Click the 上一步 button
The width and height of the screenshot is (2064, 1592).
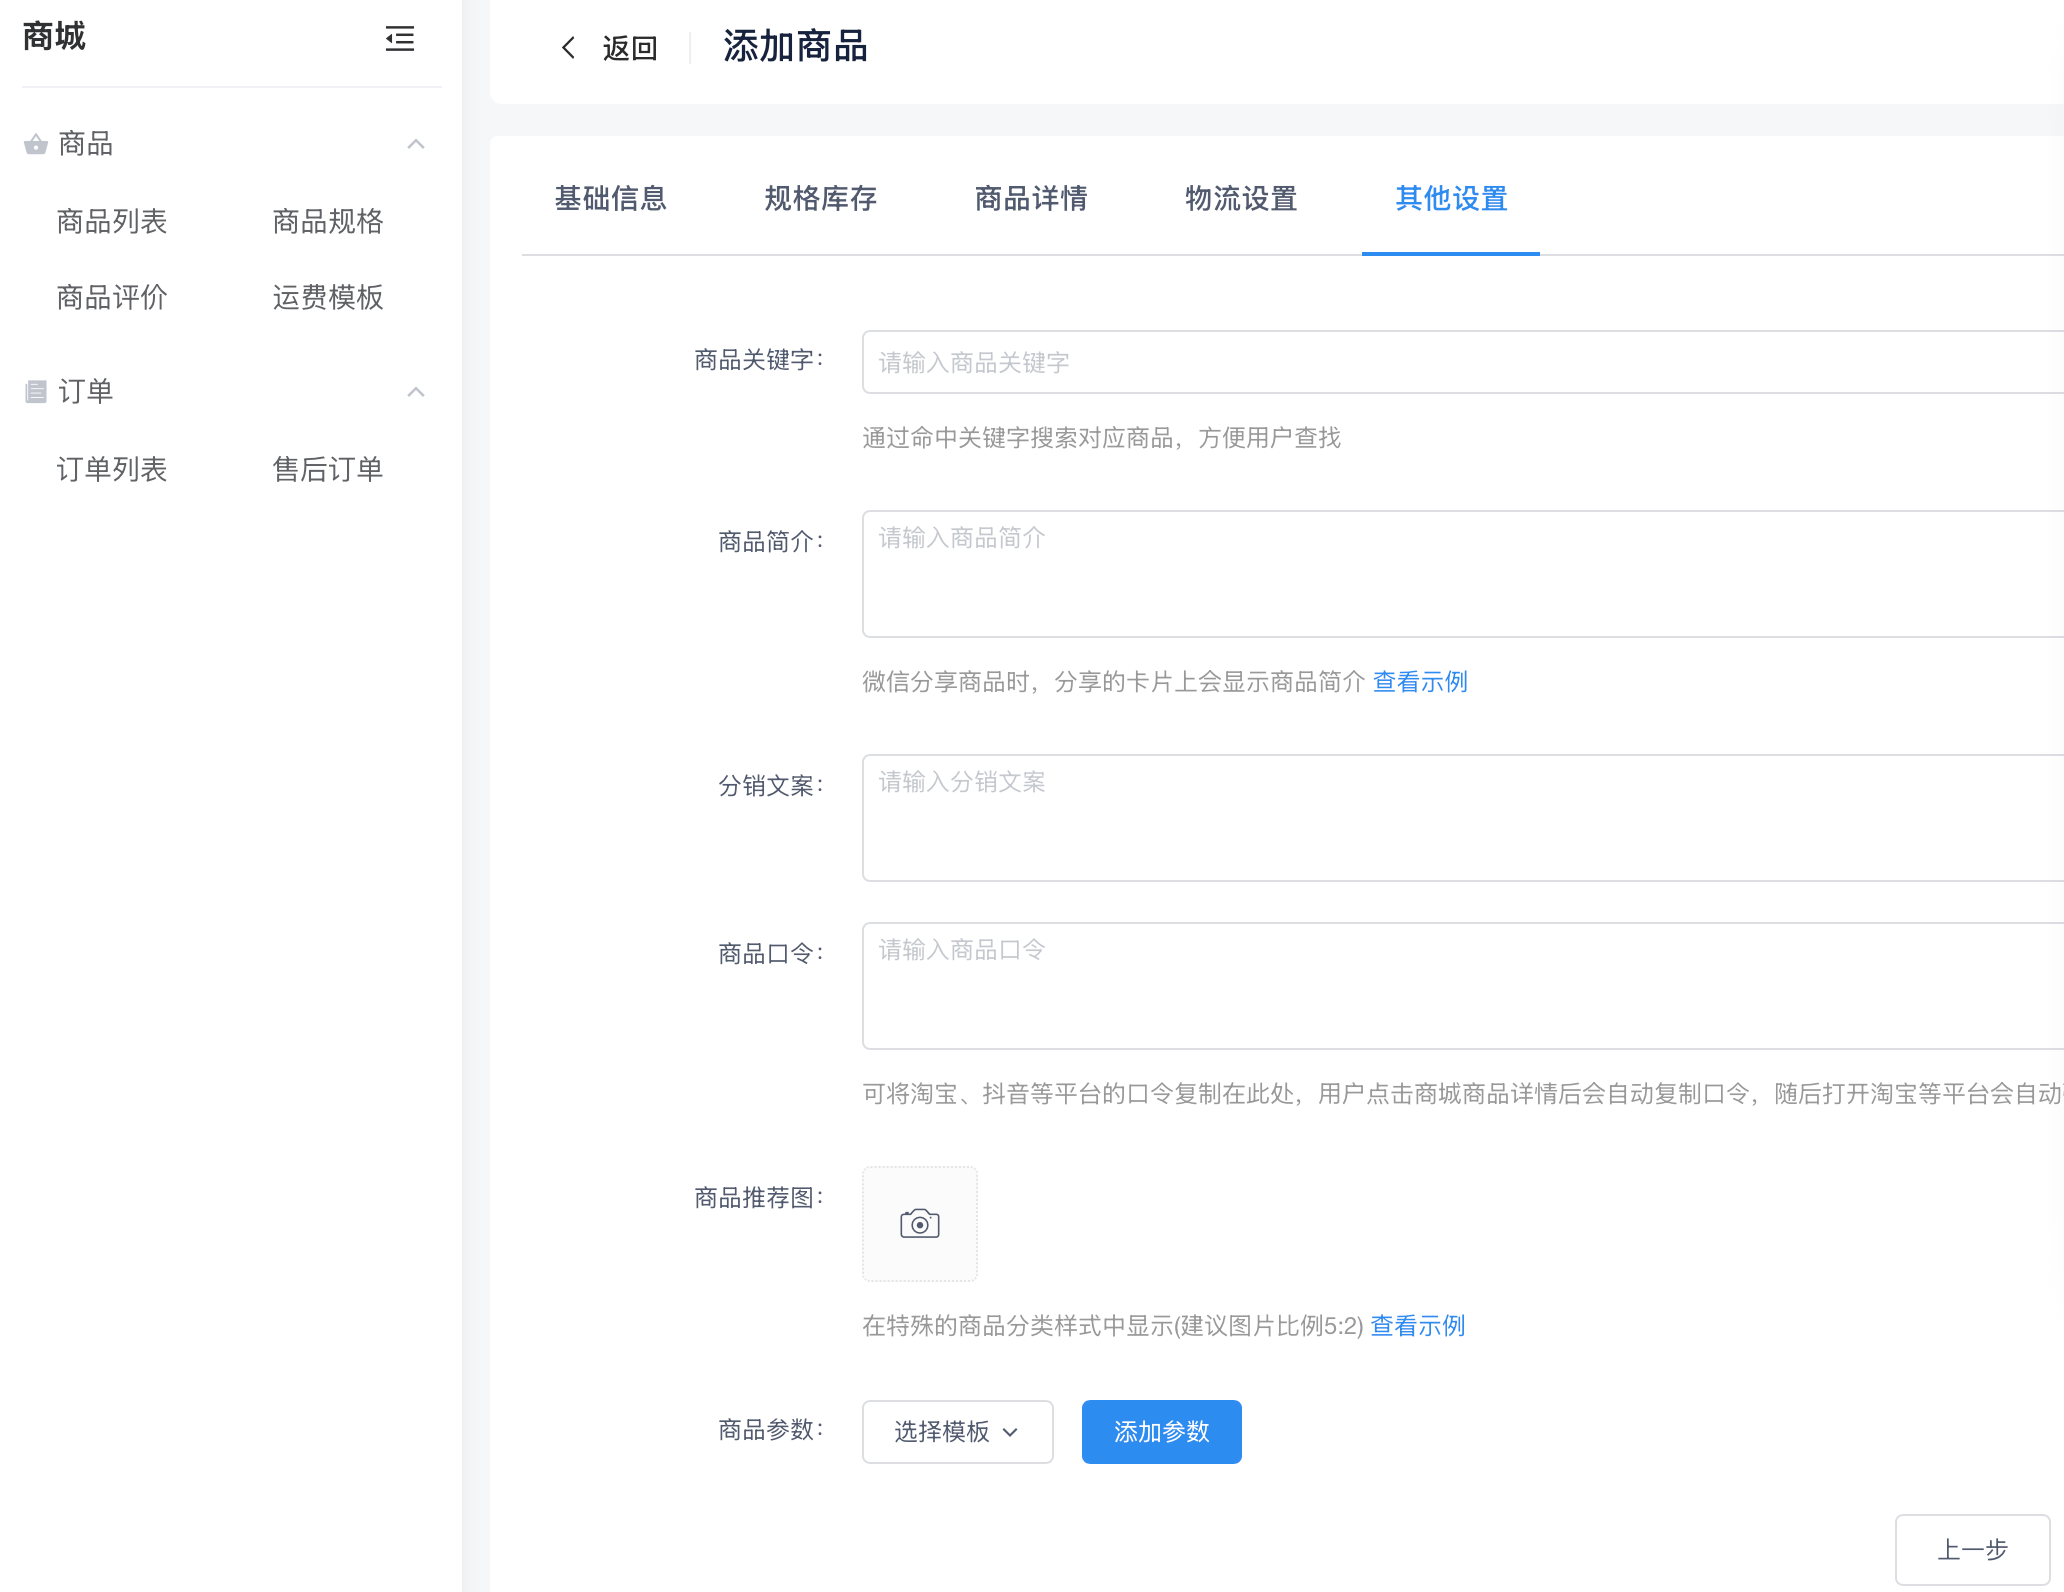1971,1549
